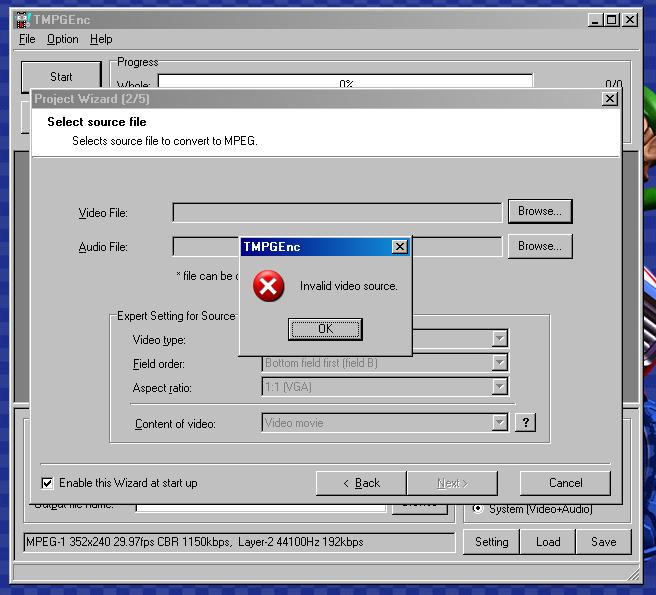Click the Save button
The height and width of the screenshot is (595, 656).
pos(604,542)
